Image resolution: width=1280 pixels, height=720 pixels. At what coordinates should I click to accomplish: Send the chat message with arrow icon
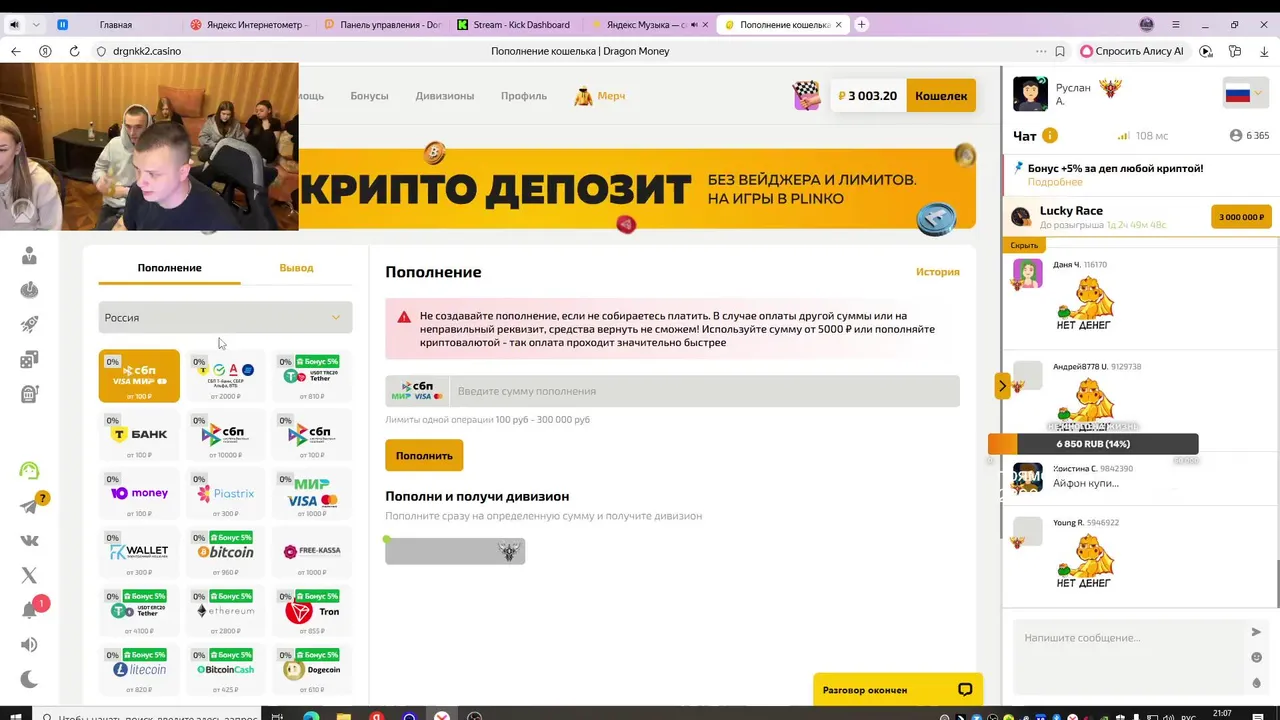click(1256, 632)
